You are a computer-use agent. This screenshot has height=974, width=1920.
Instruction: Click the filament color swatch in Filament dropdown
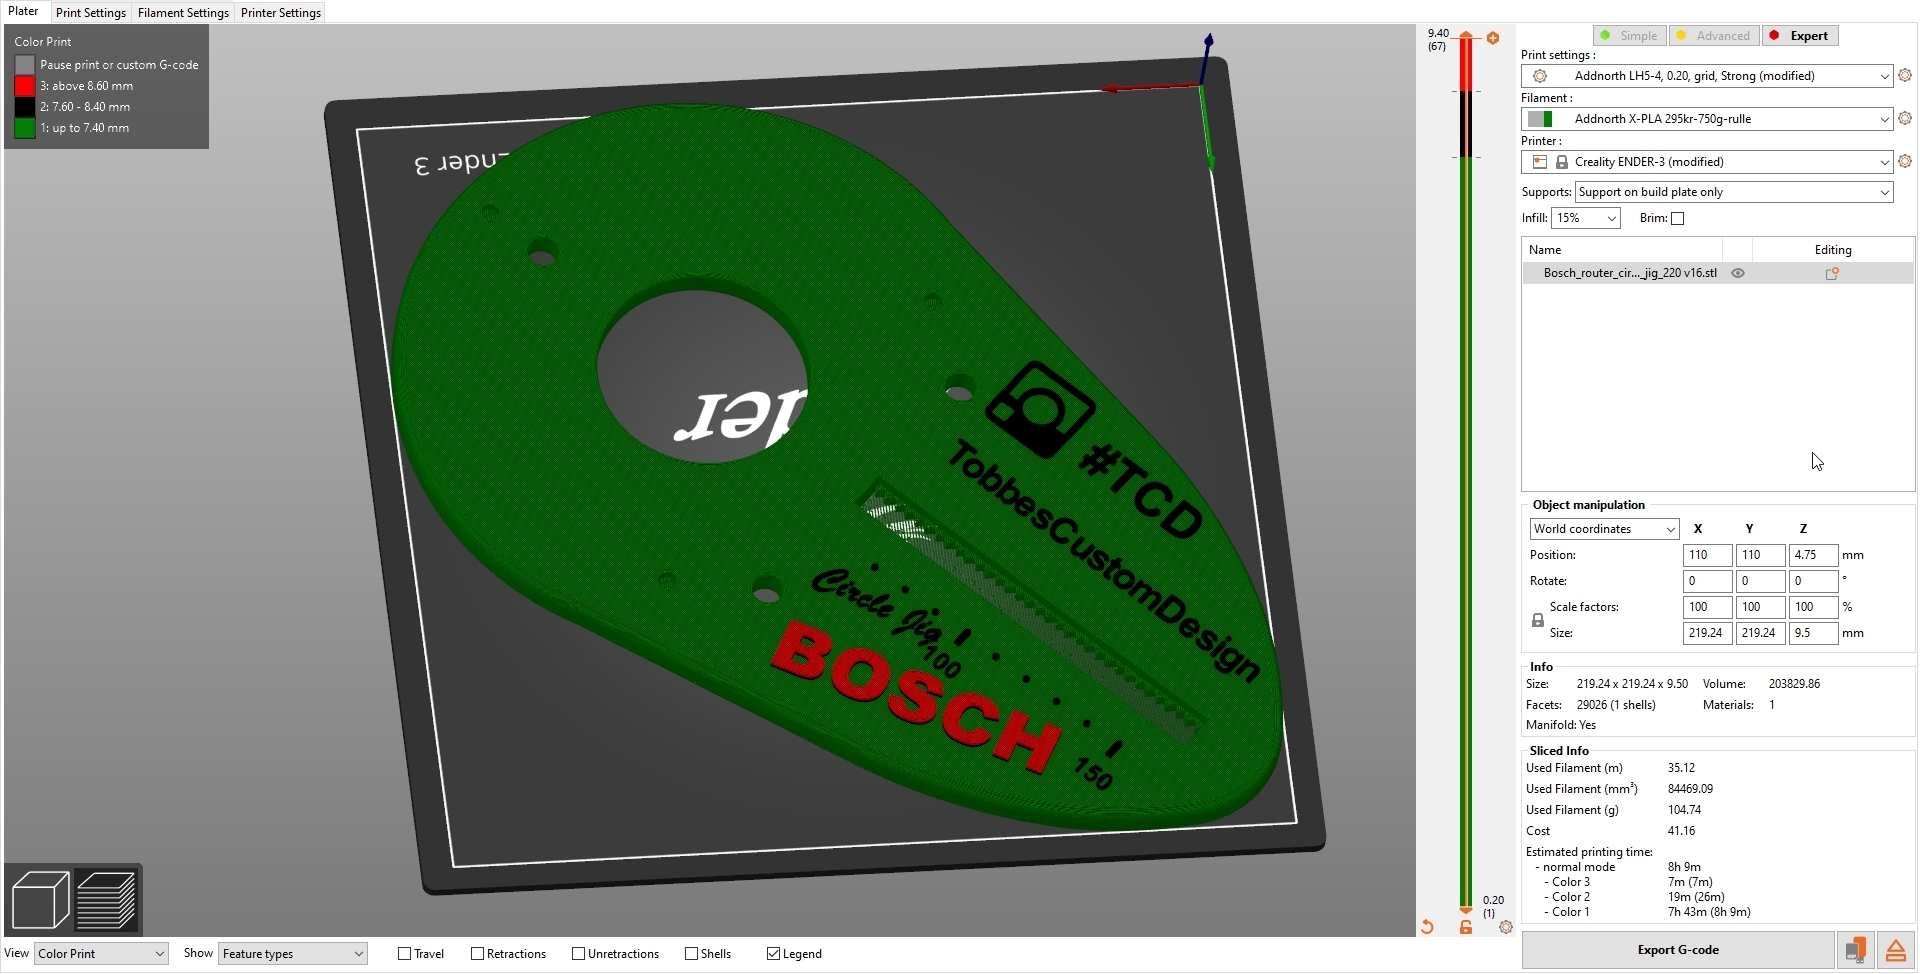[1541, 119]
